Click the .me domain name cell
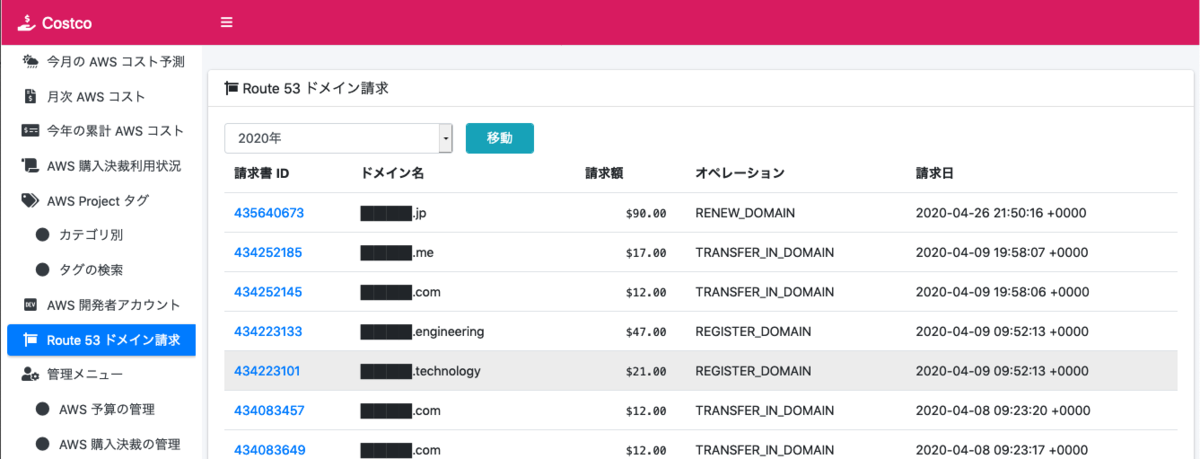 coord(399,252)
